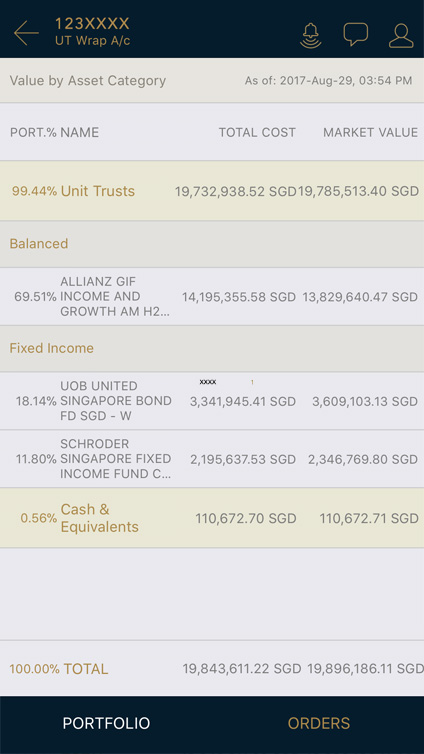Click the PORT.% column header
424x754 pixels.
[33, 132]
